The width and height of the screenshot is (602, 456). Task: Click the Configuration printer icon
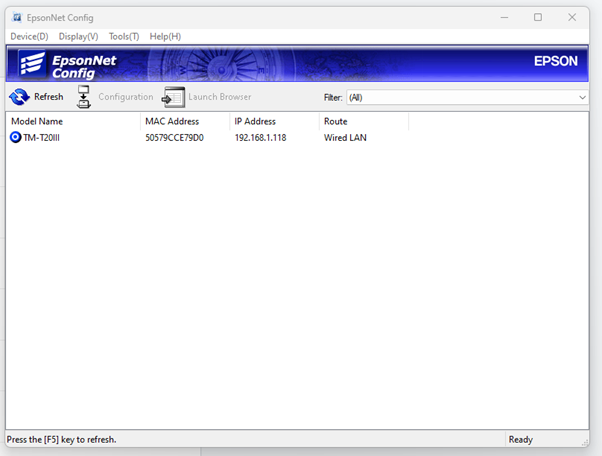(83, 97)
